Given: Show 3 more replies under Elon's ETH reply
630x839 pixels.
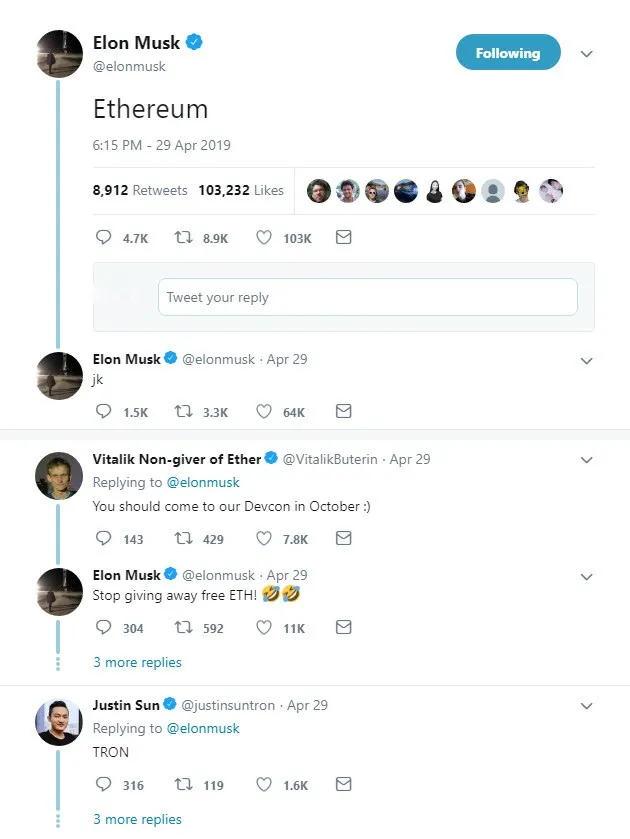Looking at the screenshot, I should click(137, 662).
